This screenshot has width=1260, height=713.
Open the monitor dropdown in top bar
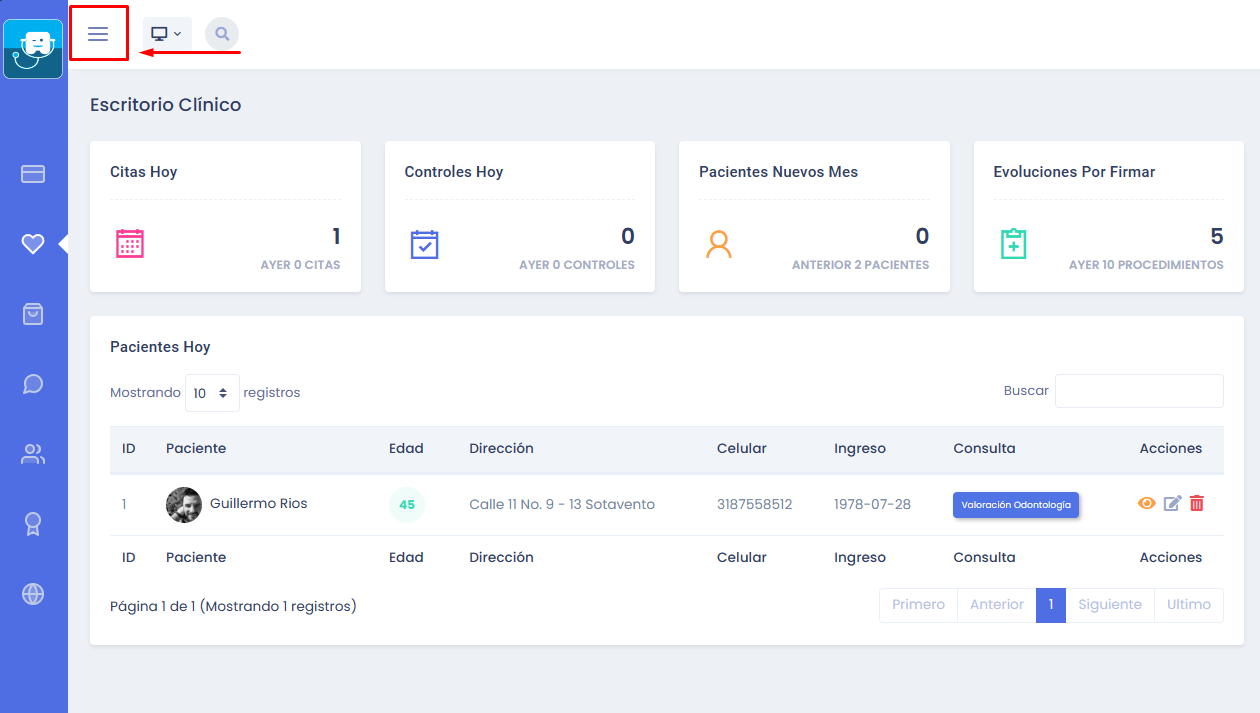coord(166,34)
